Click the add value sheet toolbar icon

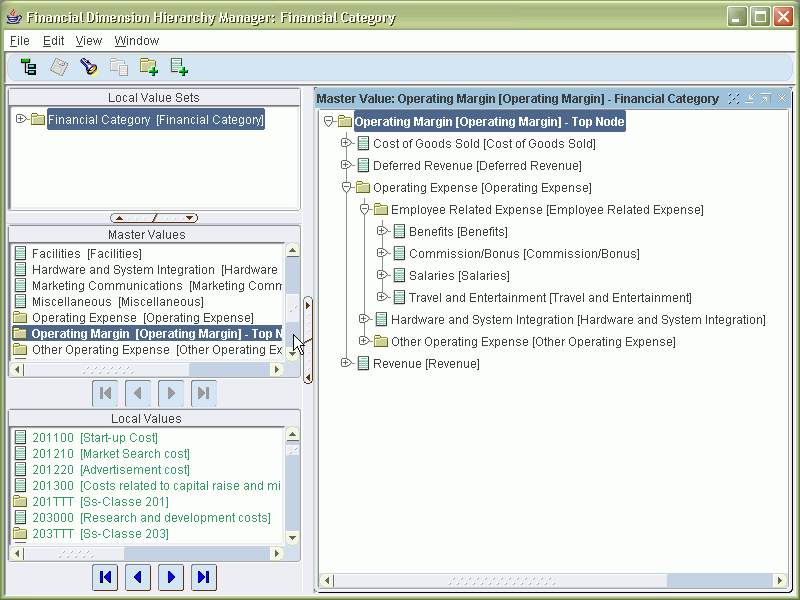[x=179, y=67]
